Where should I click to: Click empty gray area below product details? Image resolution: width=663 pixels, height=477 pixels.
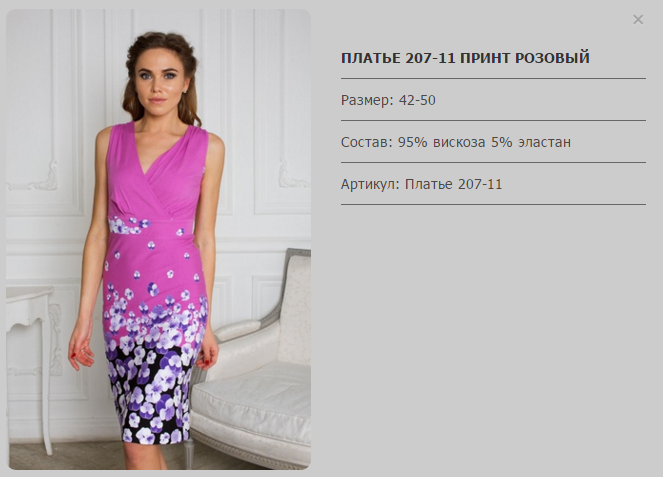point(493,338)
